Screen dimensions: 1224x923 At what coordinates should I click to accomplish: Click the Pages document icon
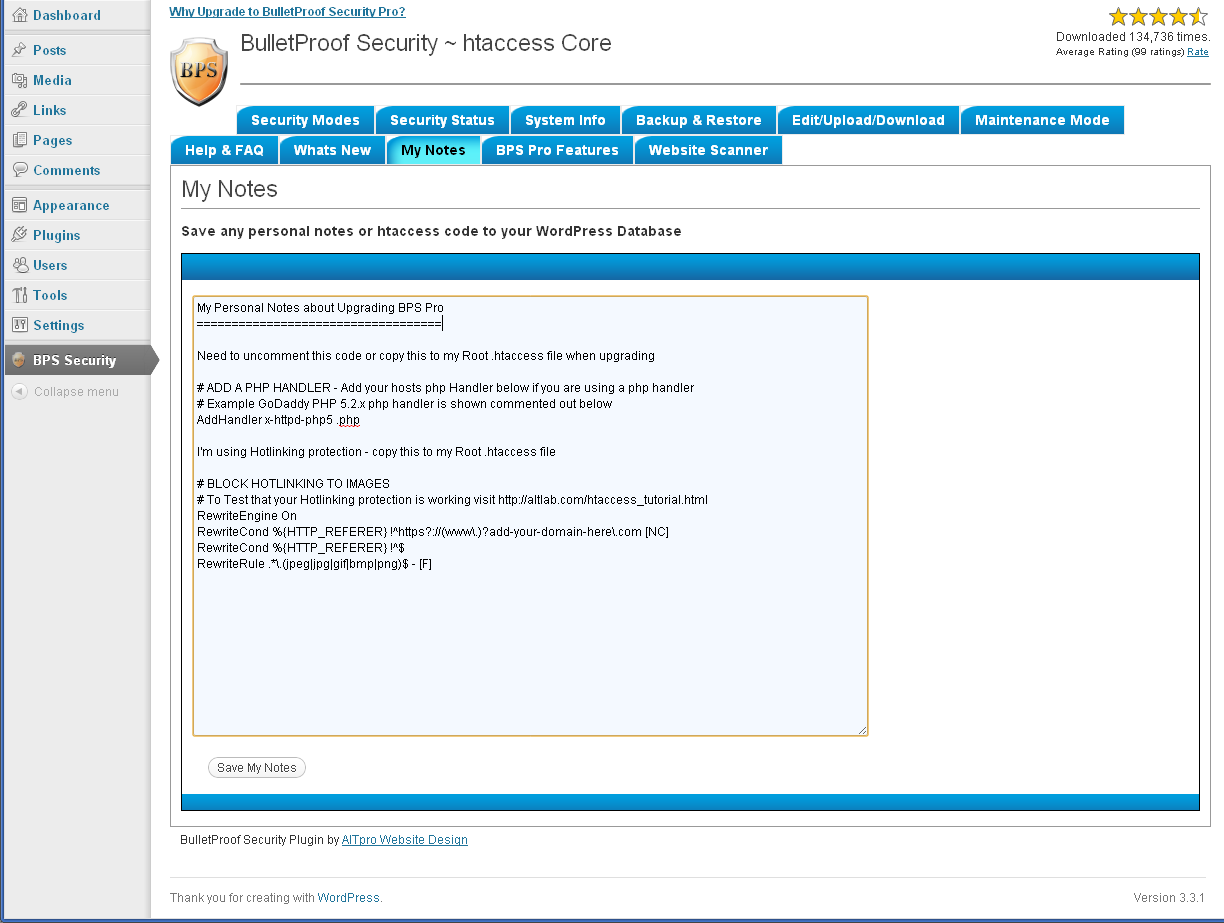[x=19, y=140]
